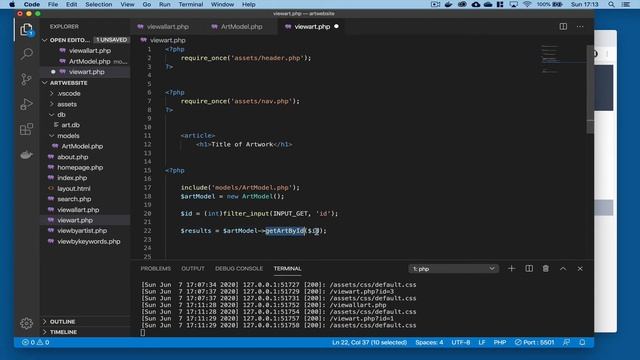Open ArtModel.php under models folder
Screen dimensions: 640x360
click(85, 146)
